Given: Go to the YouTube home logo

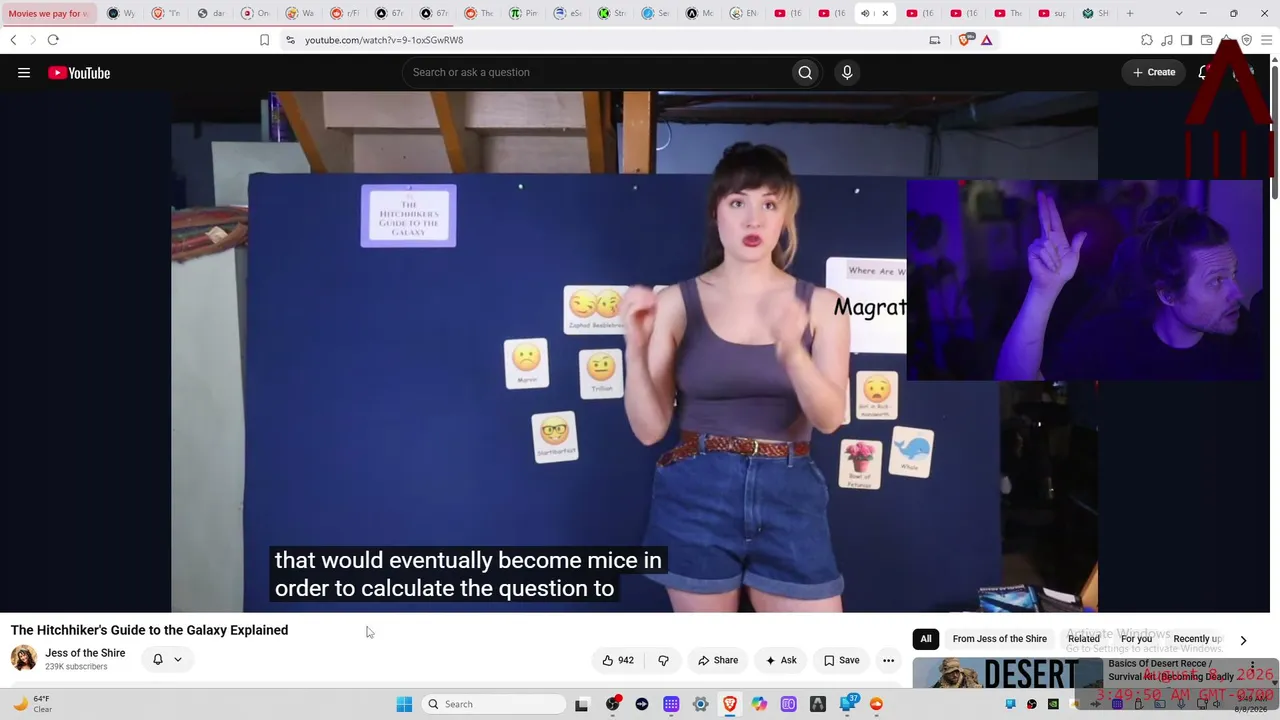Looking at the screenshot, I should tap(79, 72).
